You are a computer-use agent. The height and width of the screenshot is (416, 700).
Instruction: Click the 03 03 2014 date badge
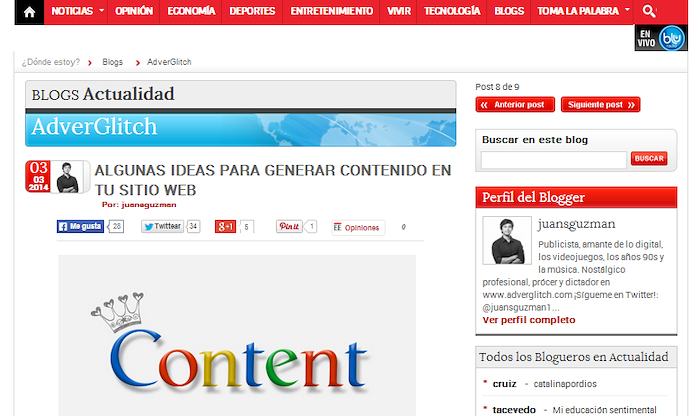(x=38, y=176)
